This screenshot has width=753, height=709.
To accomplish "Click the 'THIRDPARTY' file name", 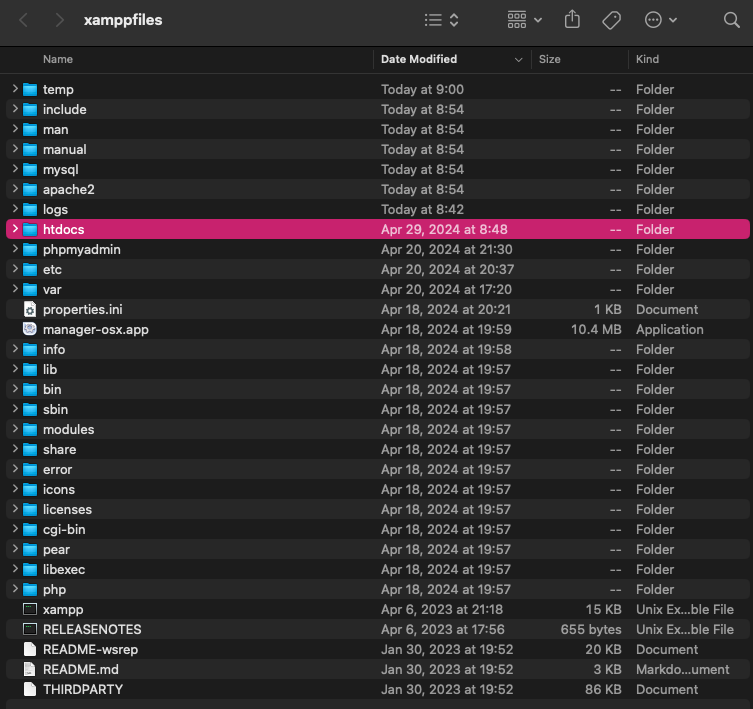I will [83, 689].
